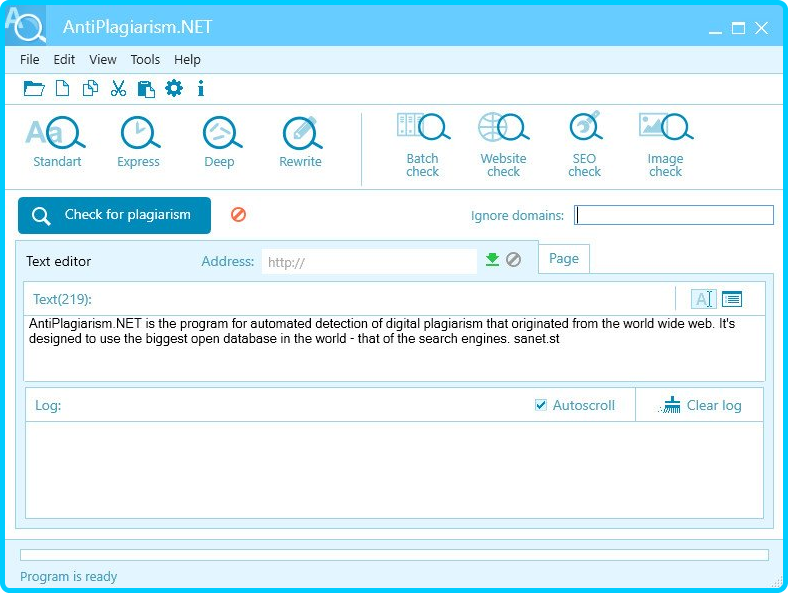Switch to the Page tab
The width and height of the screenshot is (788, 593).
[564, 258]
